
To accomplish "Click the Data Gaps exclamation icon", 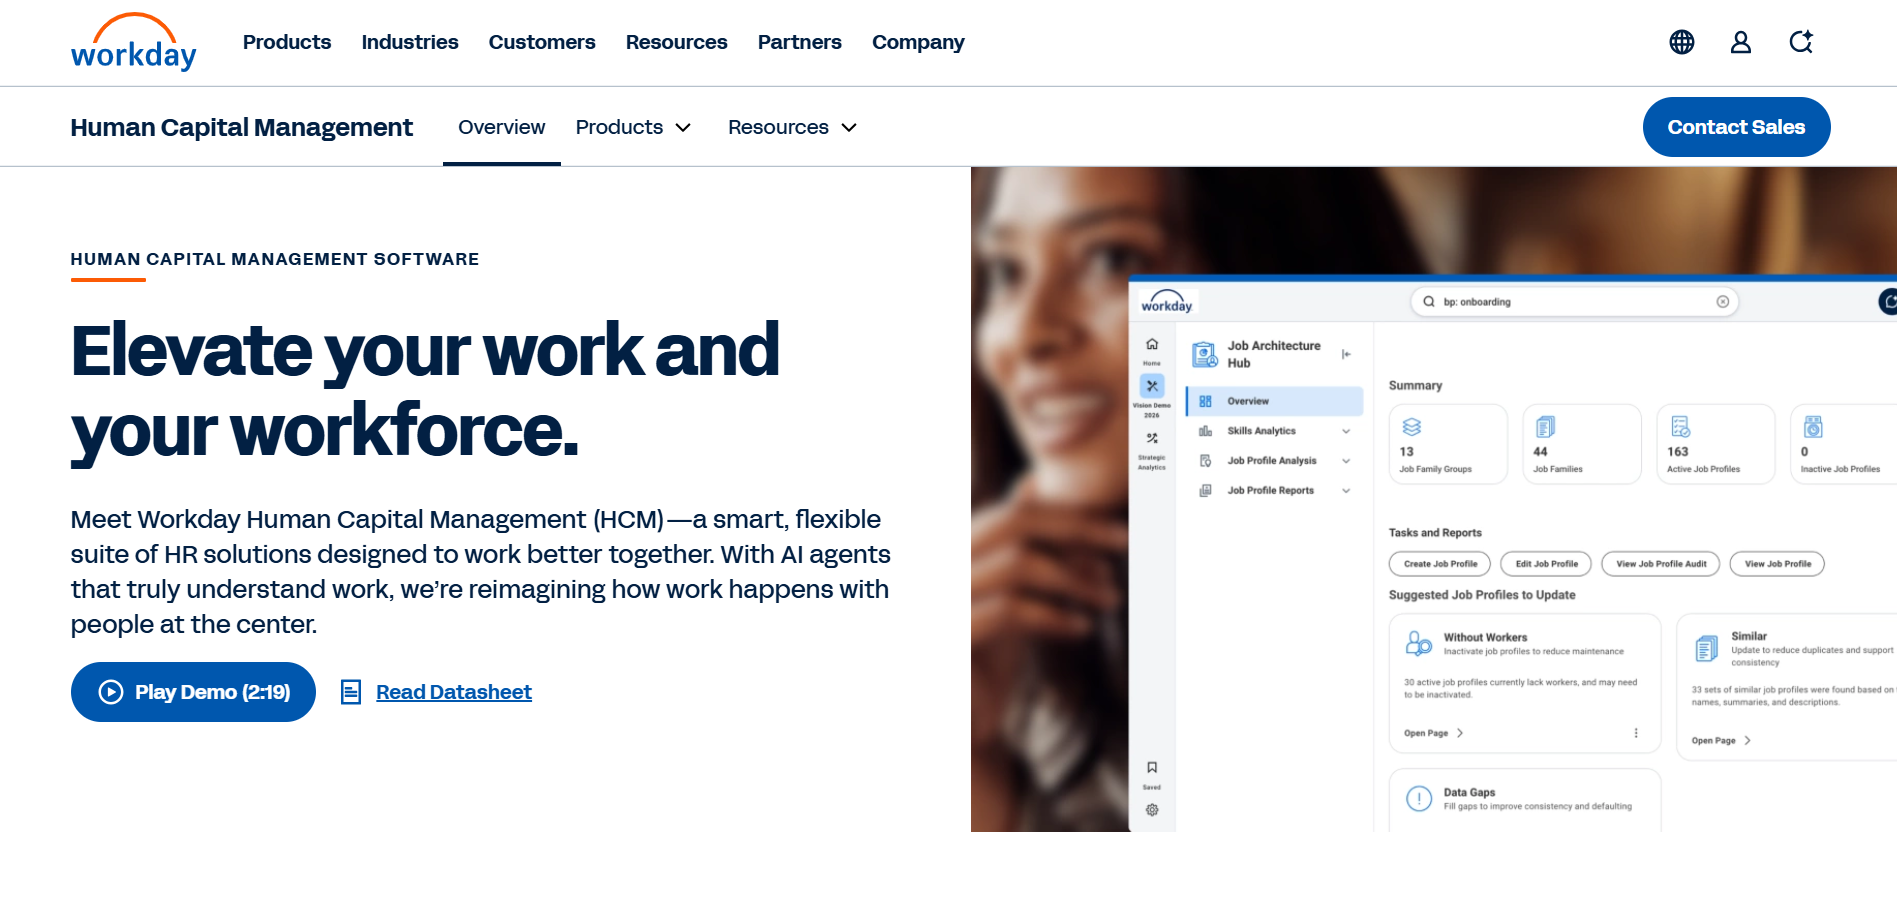I will coord(1419,798).
